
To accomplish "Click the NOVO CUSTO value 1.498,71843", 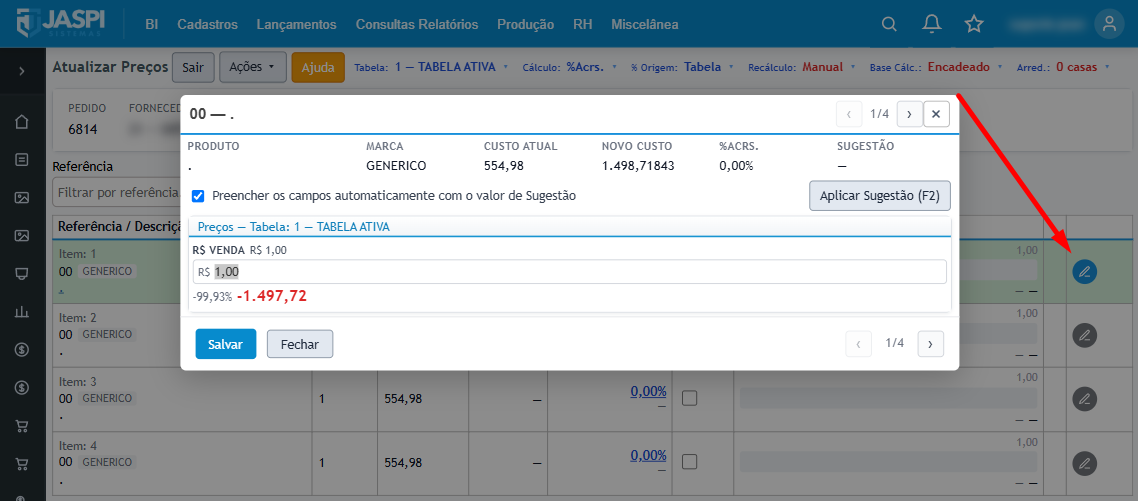I will [638, 166].
